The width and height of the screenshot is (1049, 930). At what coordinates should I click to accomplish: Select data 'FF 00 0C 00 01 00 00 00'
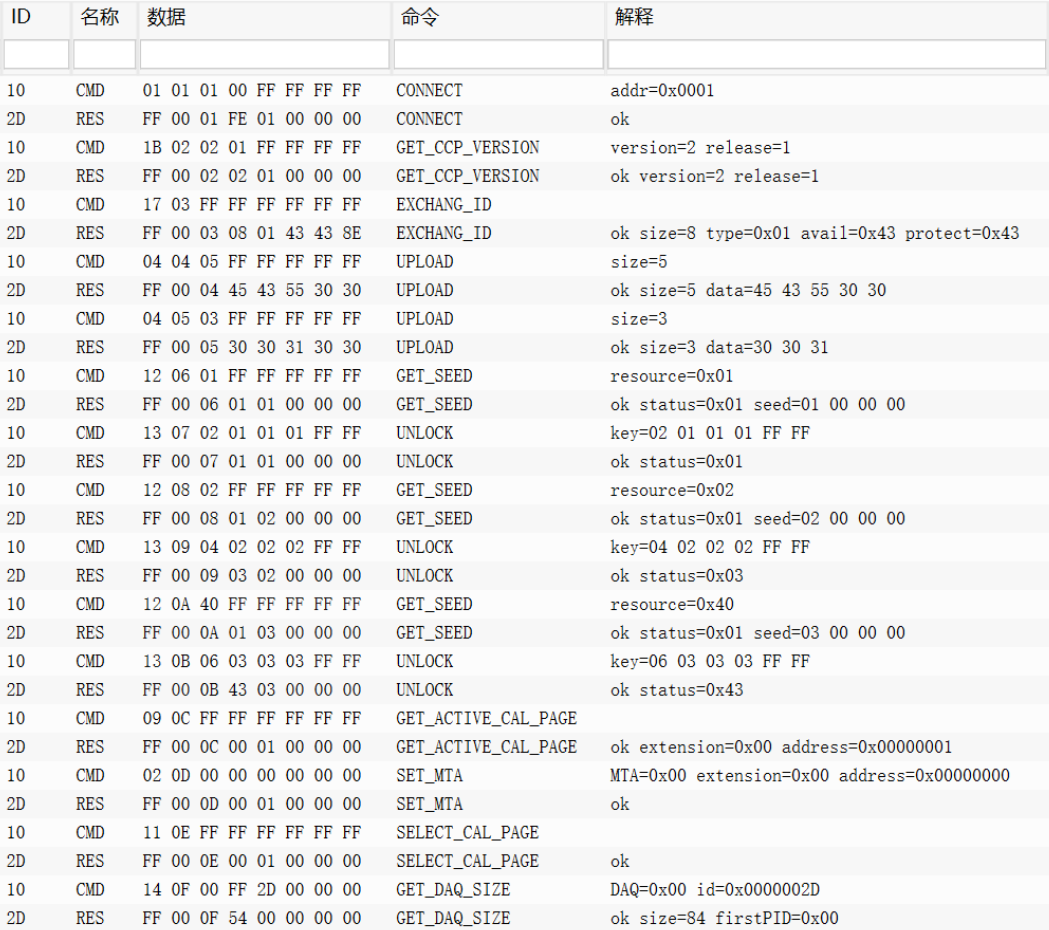point(252,747)
